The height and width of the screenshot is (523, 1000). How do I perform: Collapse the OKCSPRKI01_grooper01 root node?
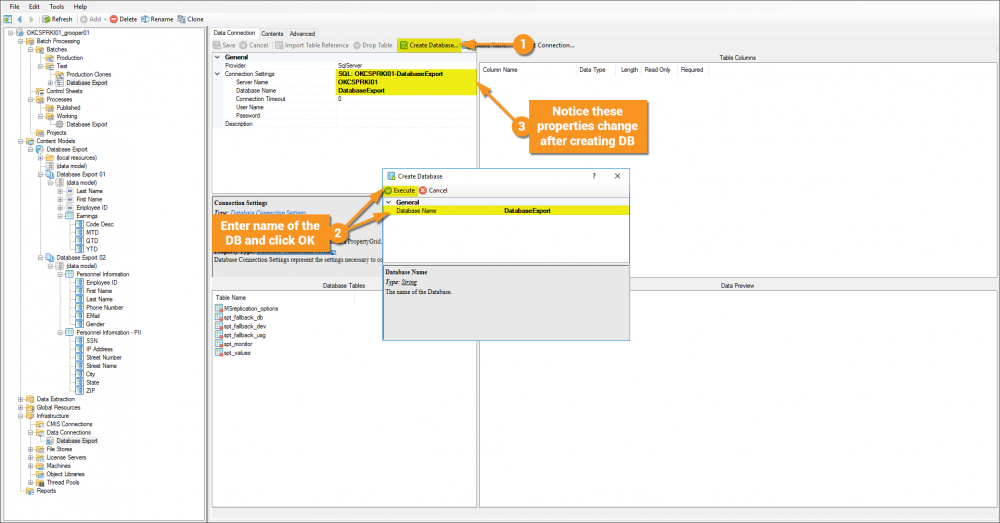point(11,33)
